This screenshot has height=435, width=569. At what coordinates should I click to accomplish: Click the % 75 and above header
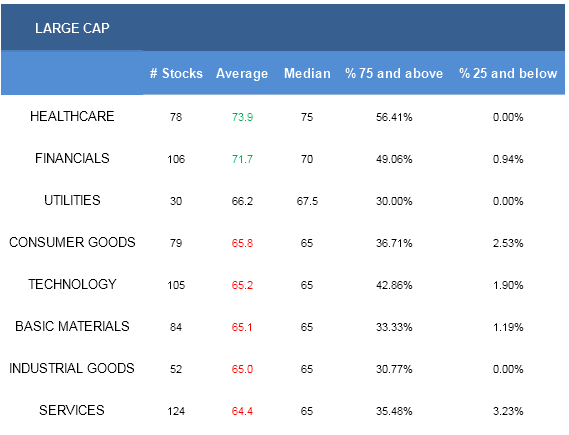click(x=394, y=73)
